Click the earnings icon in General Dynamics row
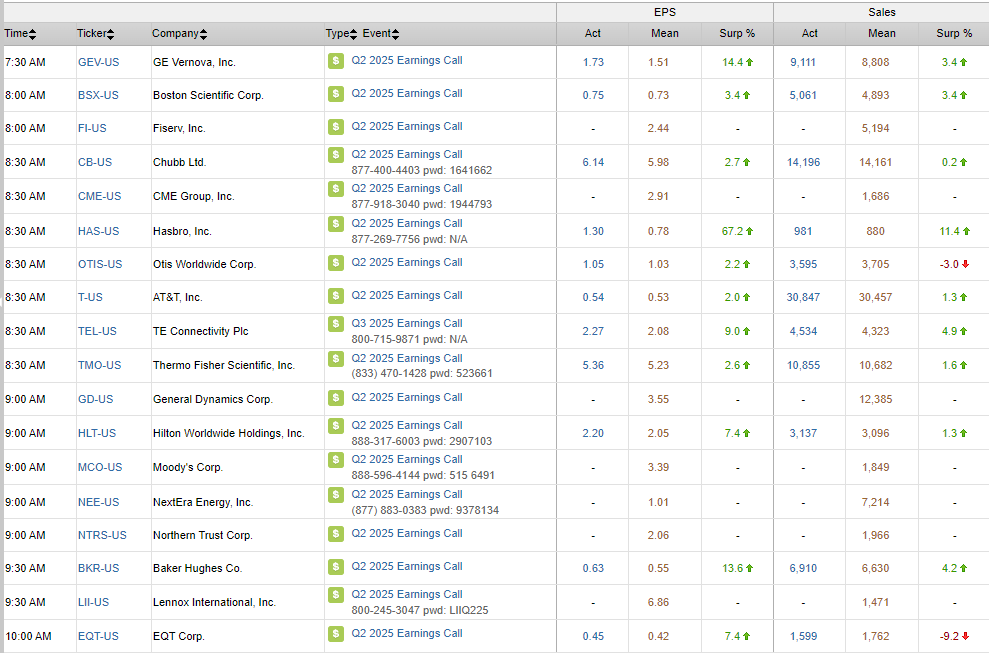This screenshot has height=653, width=989. coord(336,397)
